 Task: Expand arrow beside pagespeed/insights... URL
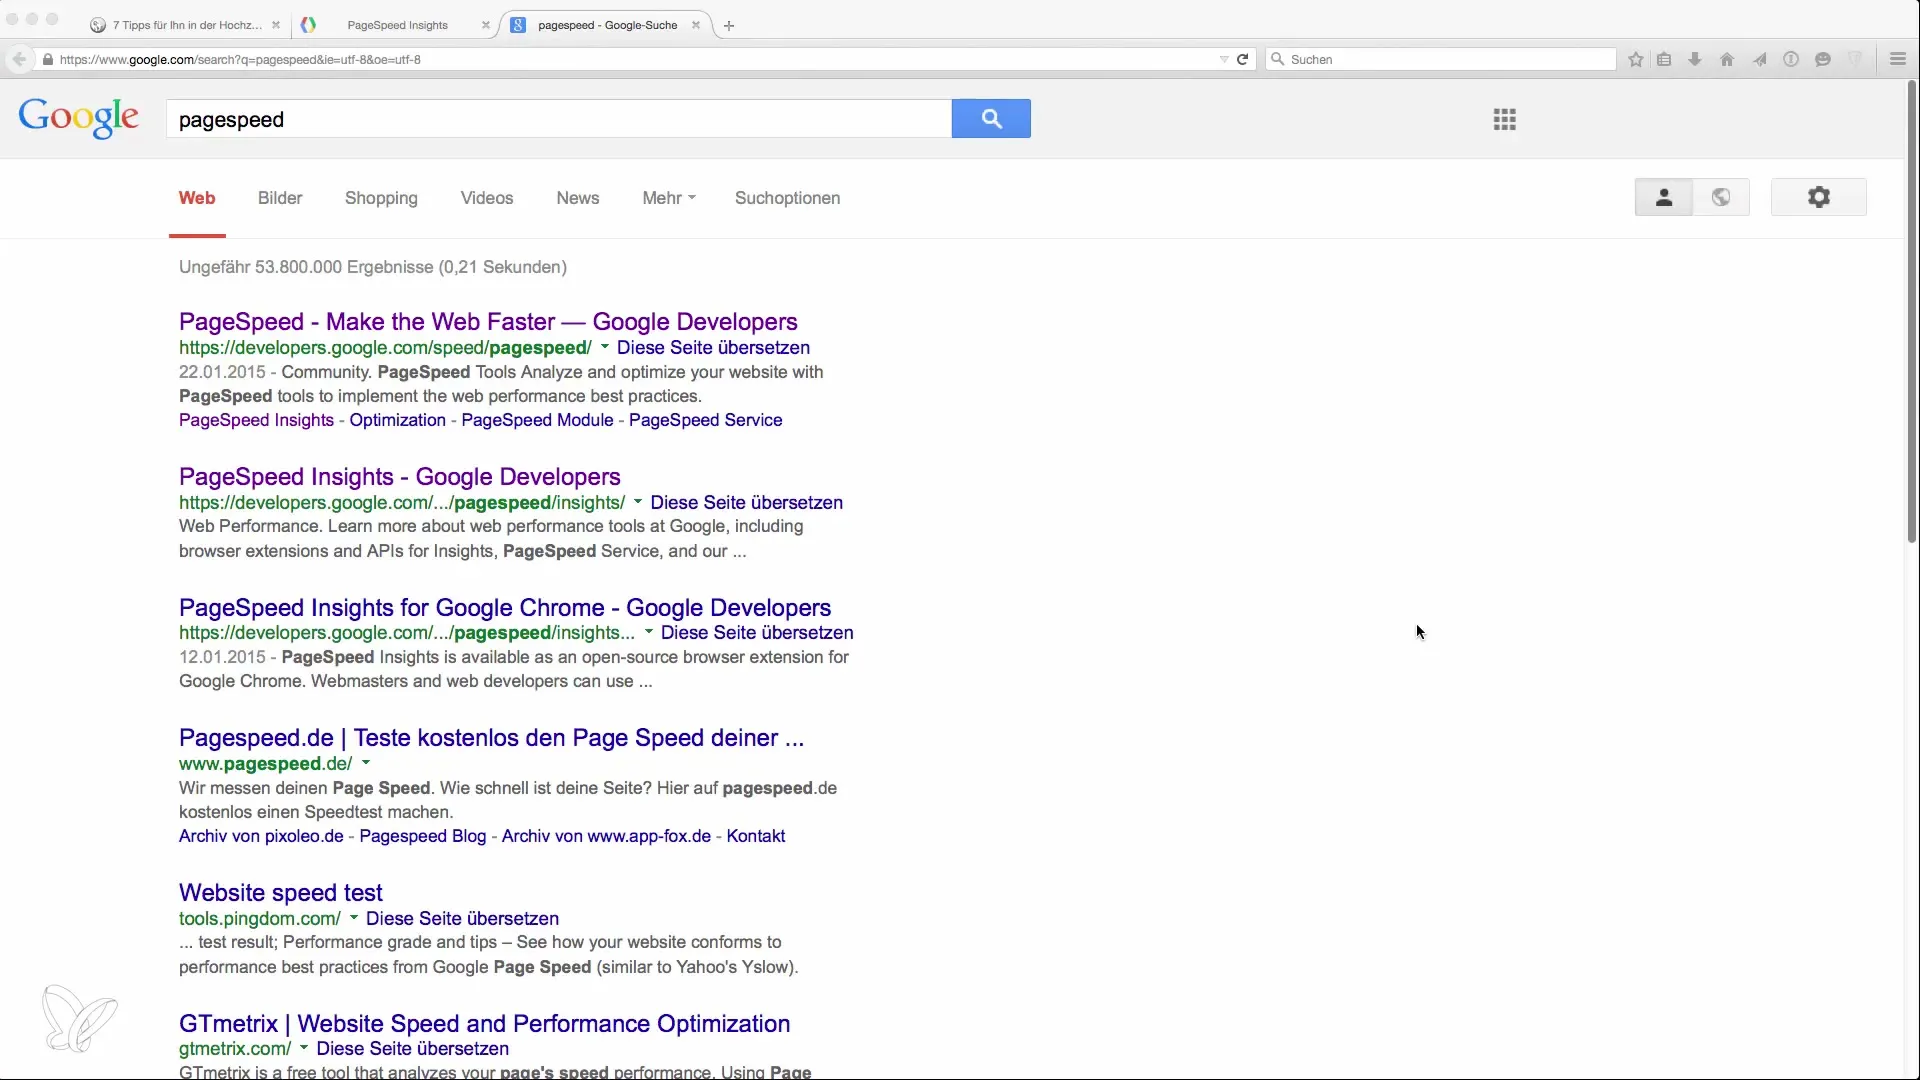649,632
